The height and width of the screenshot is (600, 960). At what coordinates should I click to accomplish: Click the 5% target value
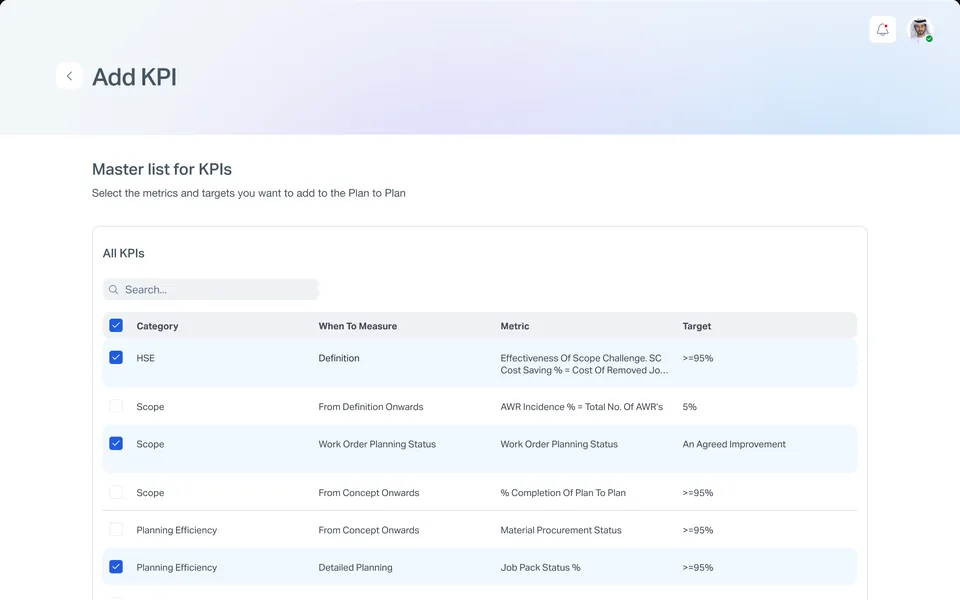(x=689, y=407)
